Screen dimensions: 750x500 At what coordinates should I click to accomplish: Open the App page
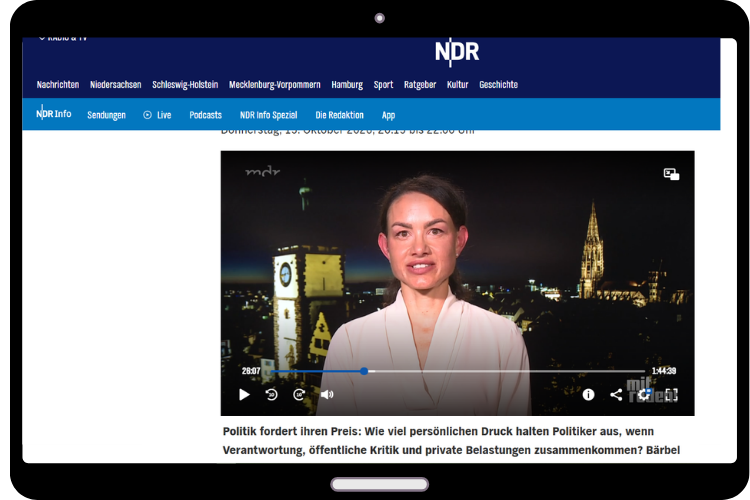[x=388, y=115]
